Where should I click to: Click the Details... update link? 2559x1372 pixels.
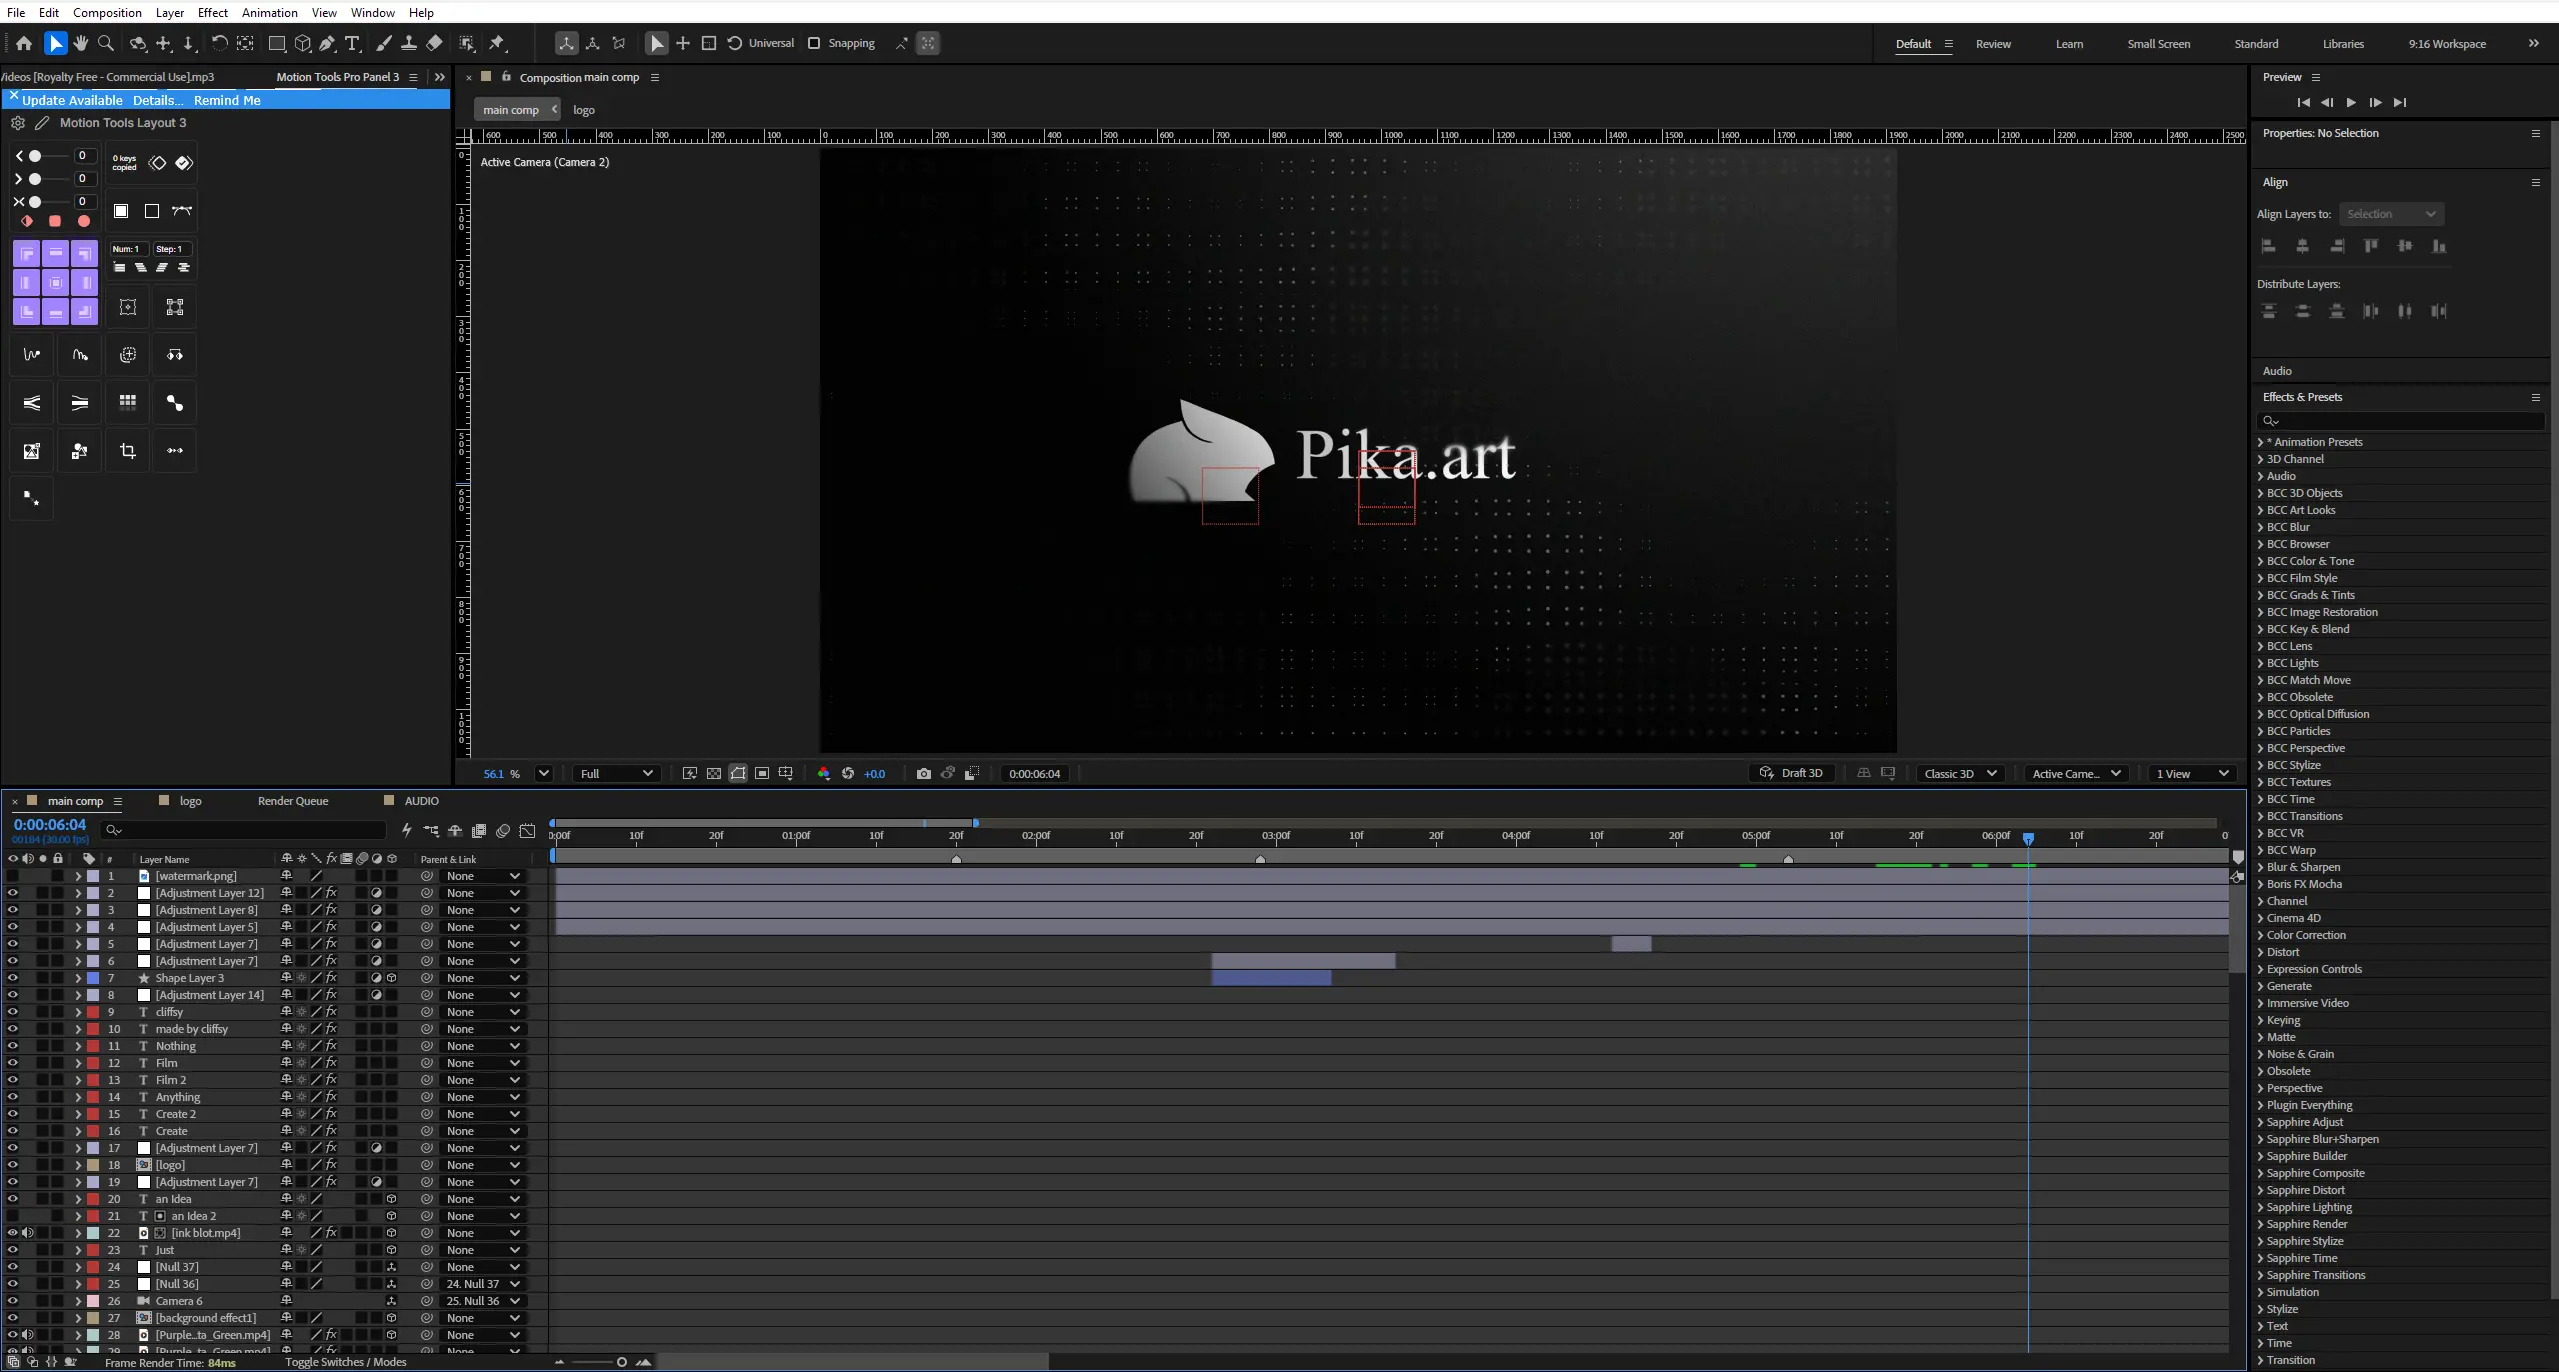[158, 100]
